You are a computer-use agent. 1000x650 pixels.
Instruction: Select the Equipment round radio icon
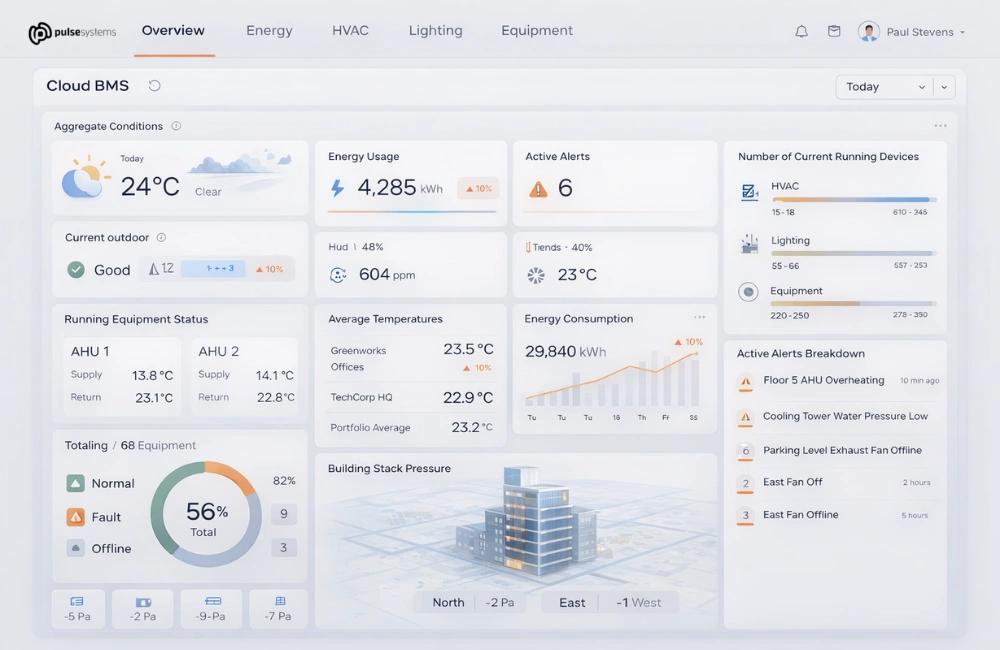coord(748,292)
